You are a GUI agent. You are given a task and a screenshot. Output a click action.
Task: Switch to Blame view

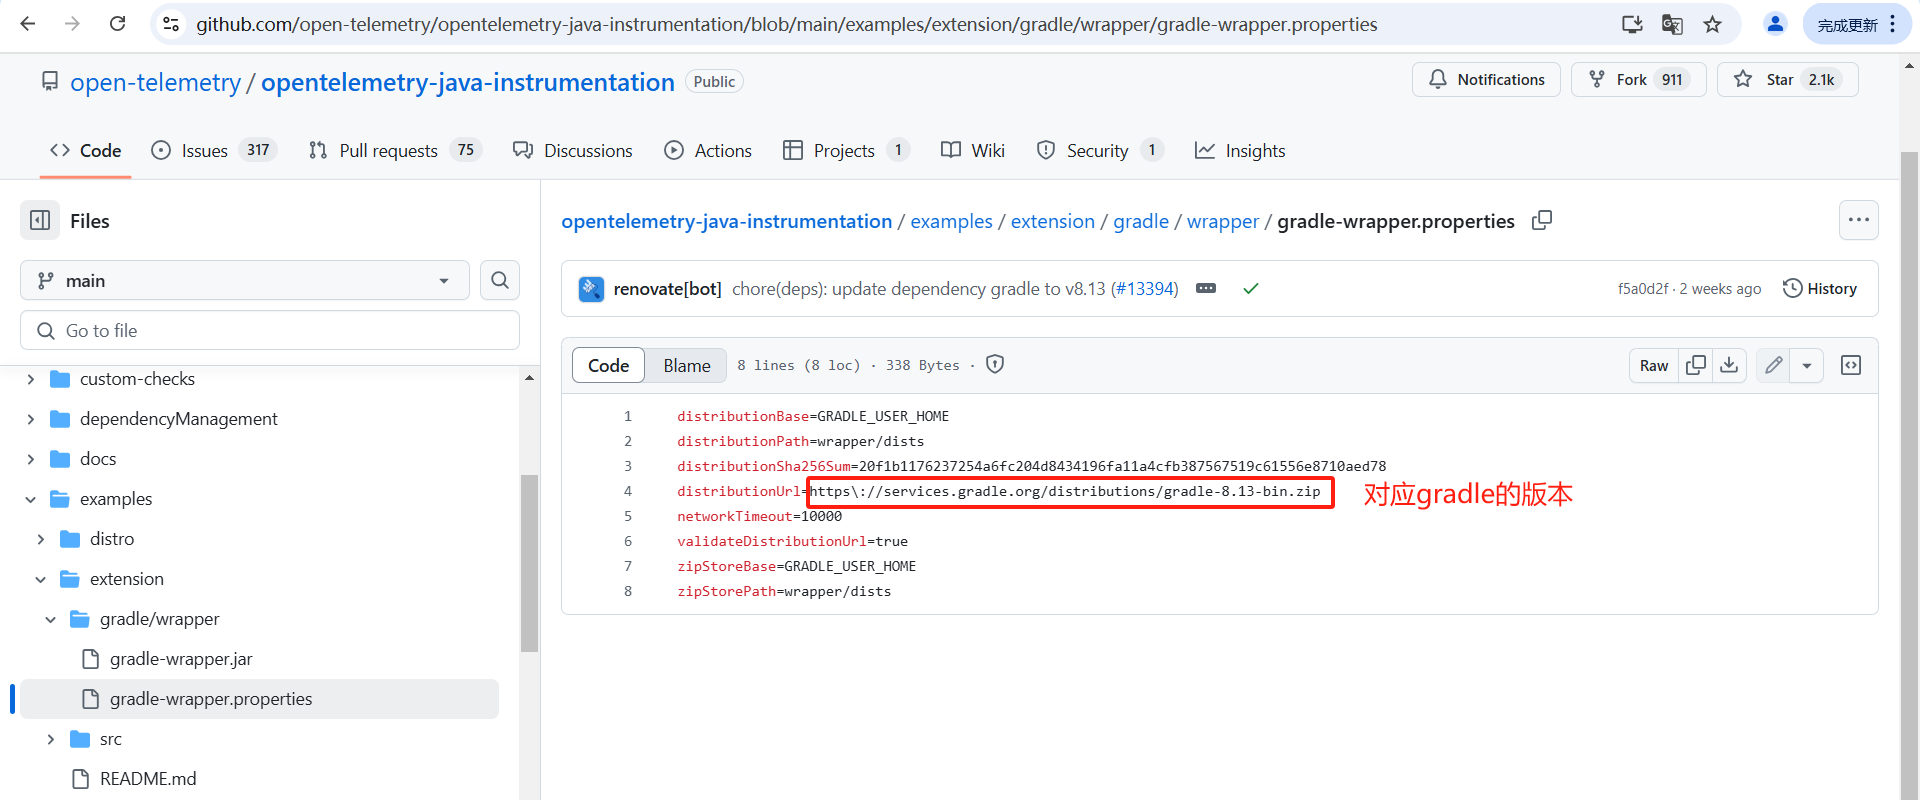click(687, 365)
